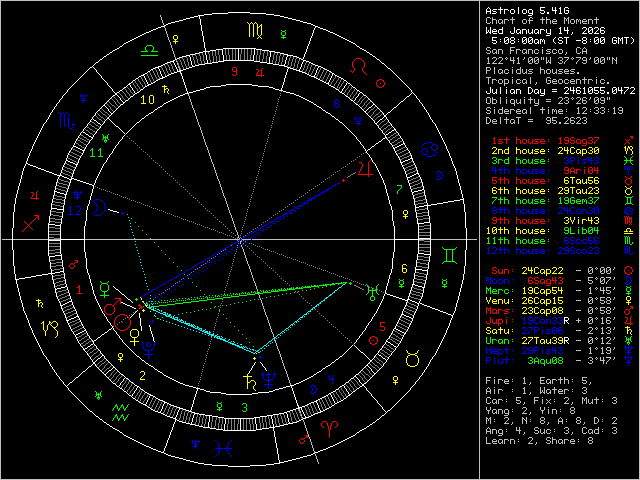Select the large red Mars glyph inside the chart
Screen dimensions: 640x480
[x=113, y=307]
